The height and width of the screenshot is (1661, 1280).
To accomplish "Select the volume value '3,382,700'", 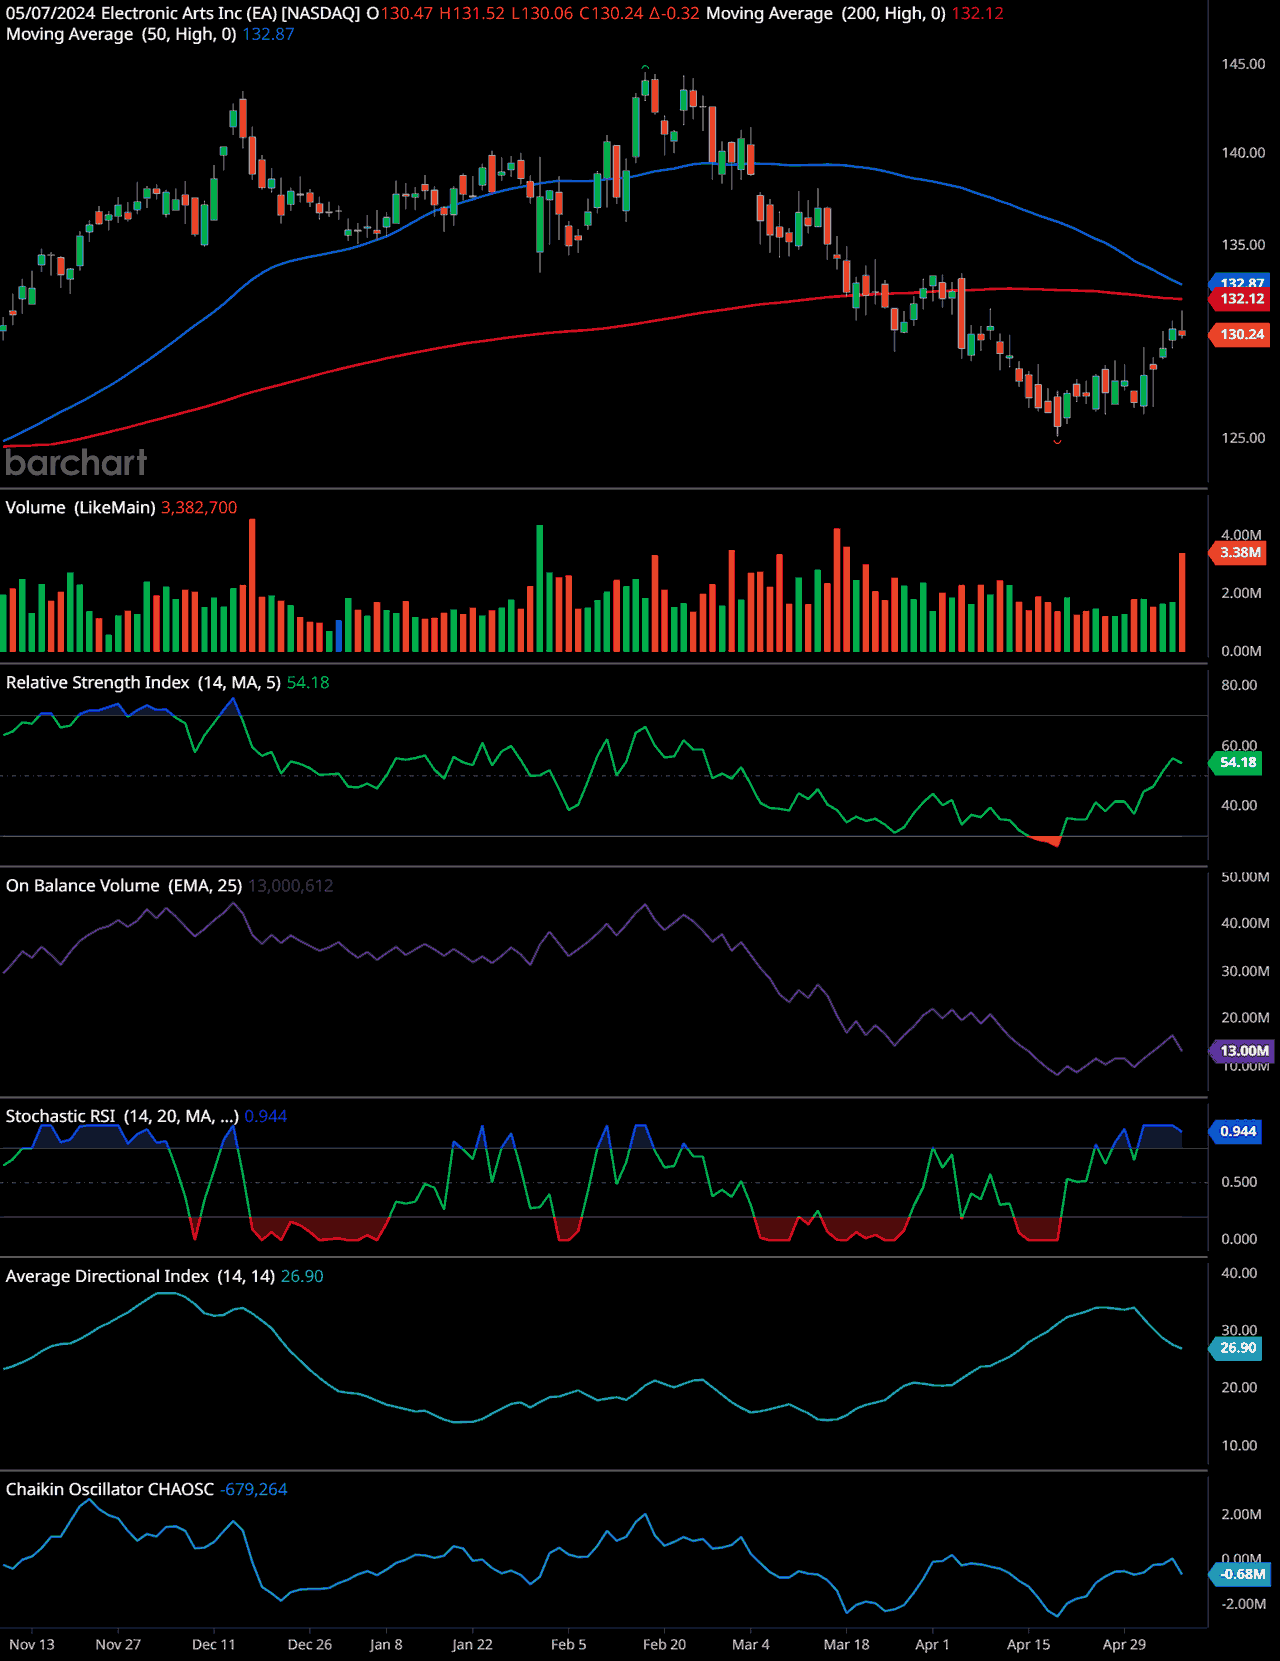I will coord(199,508).
